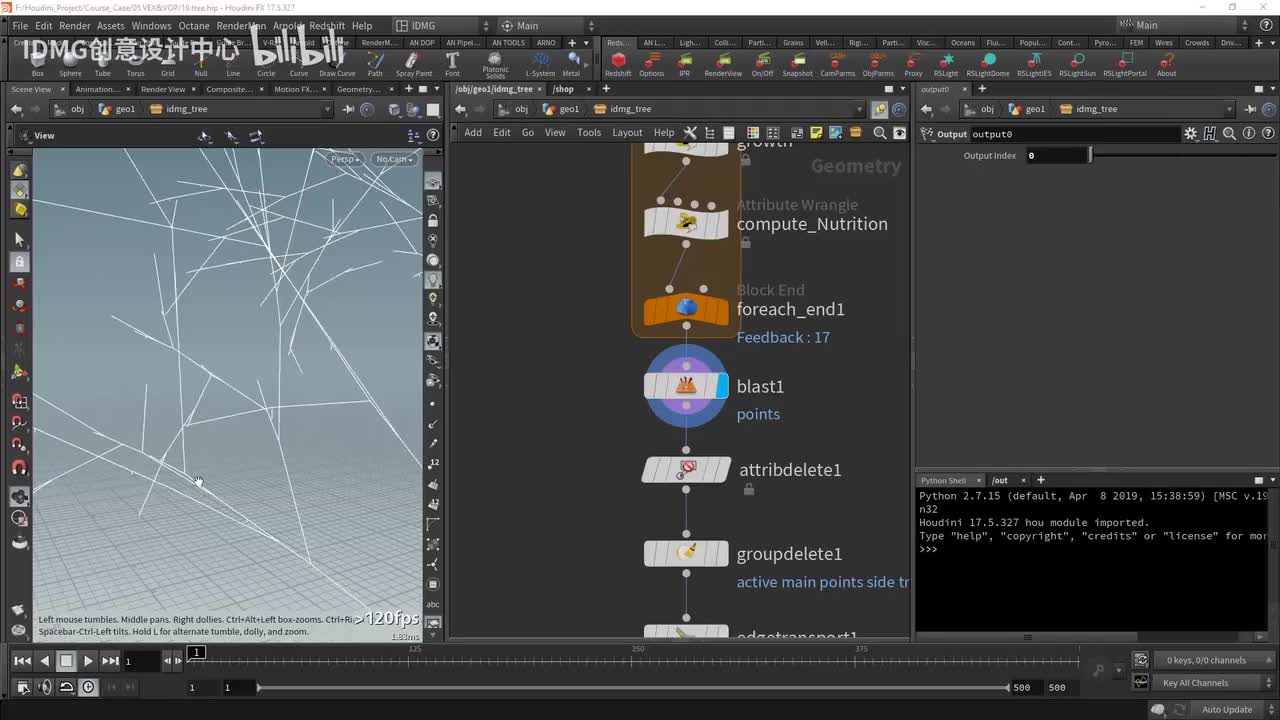Click the Redshift shelf tool icon

pyautogui.click(x=618, y=62)
